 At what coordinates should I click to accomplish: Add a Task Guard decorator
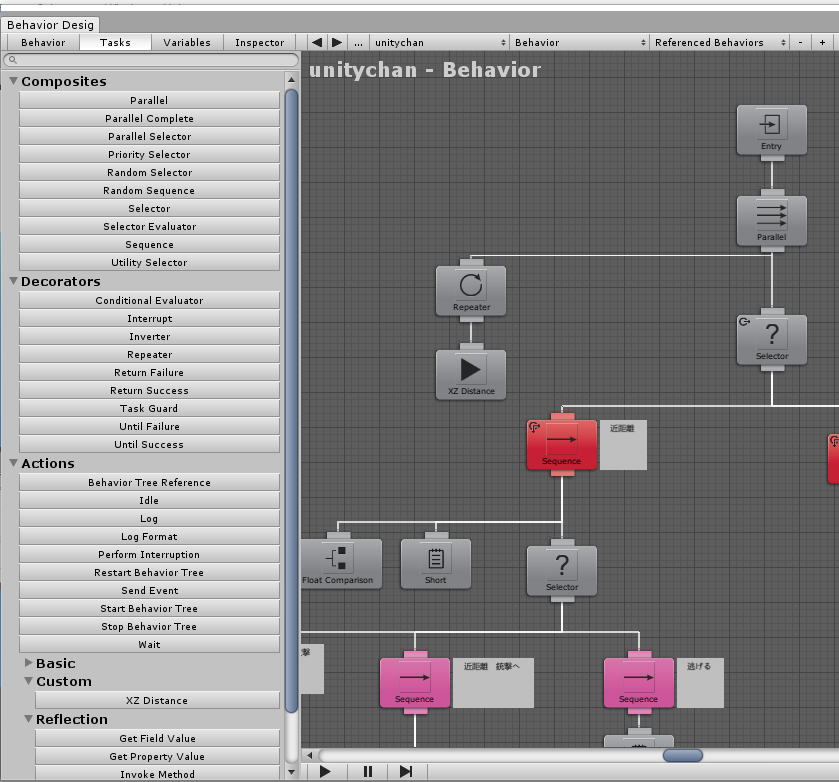pos(149,408)
